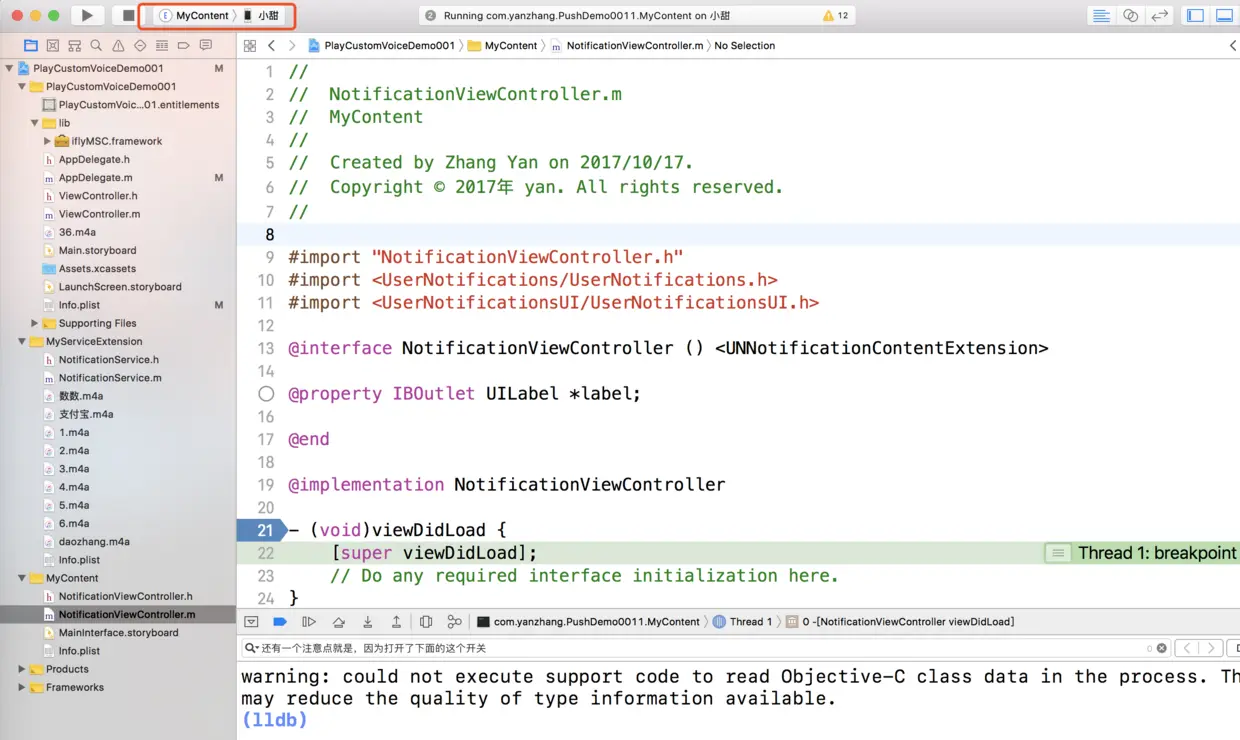Open the Report navigator speech-bubble icon

(x=206, y=46)
